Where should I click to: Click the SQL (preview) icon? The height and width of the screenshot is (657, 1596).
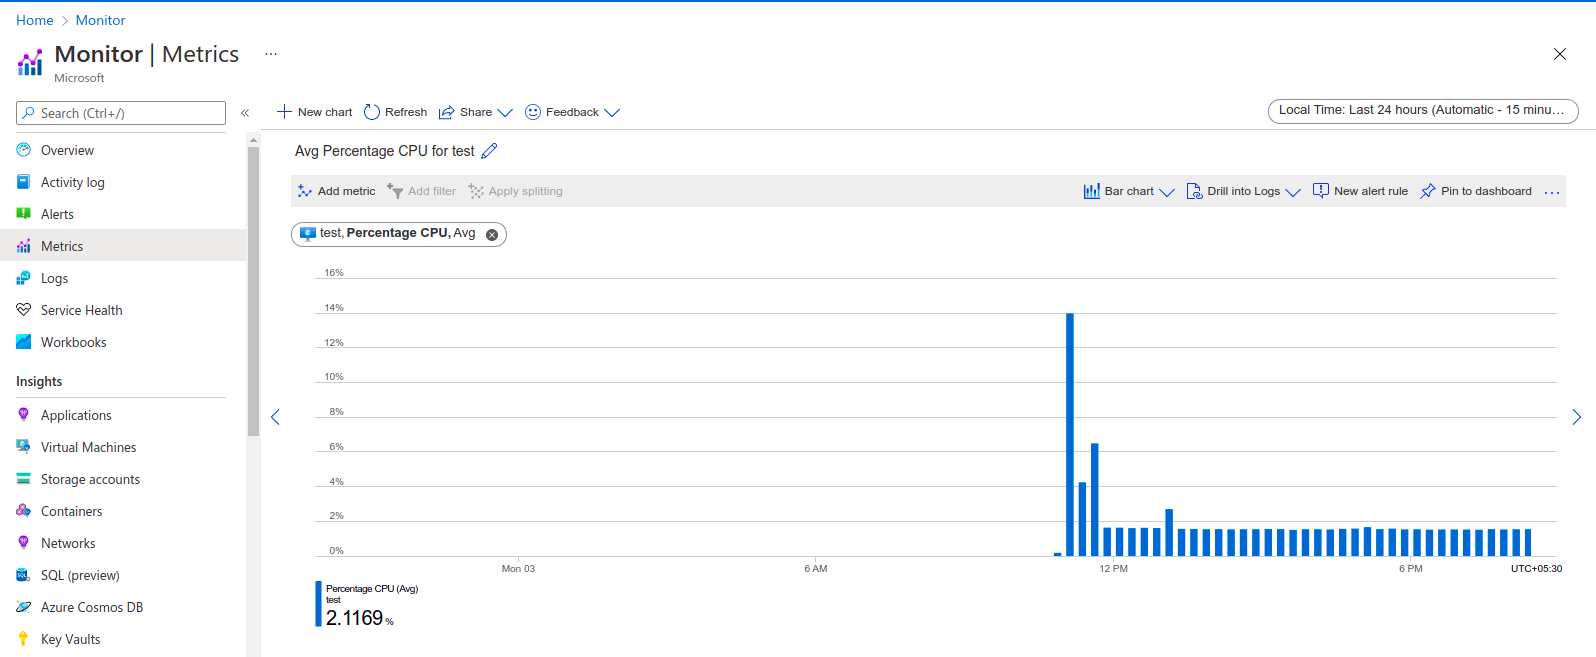[x=24, y=575]
